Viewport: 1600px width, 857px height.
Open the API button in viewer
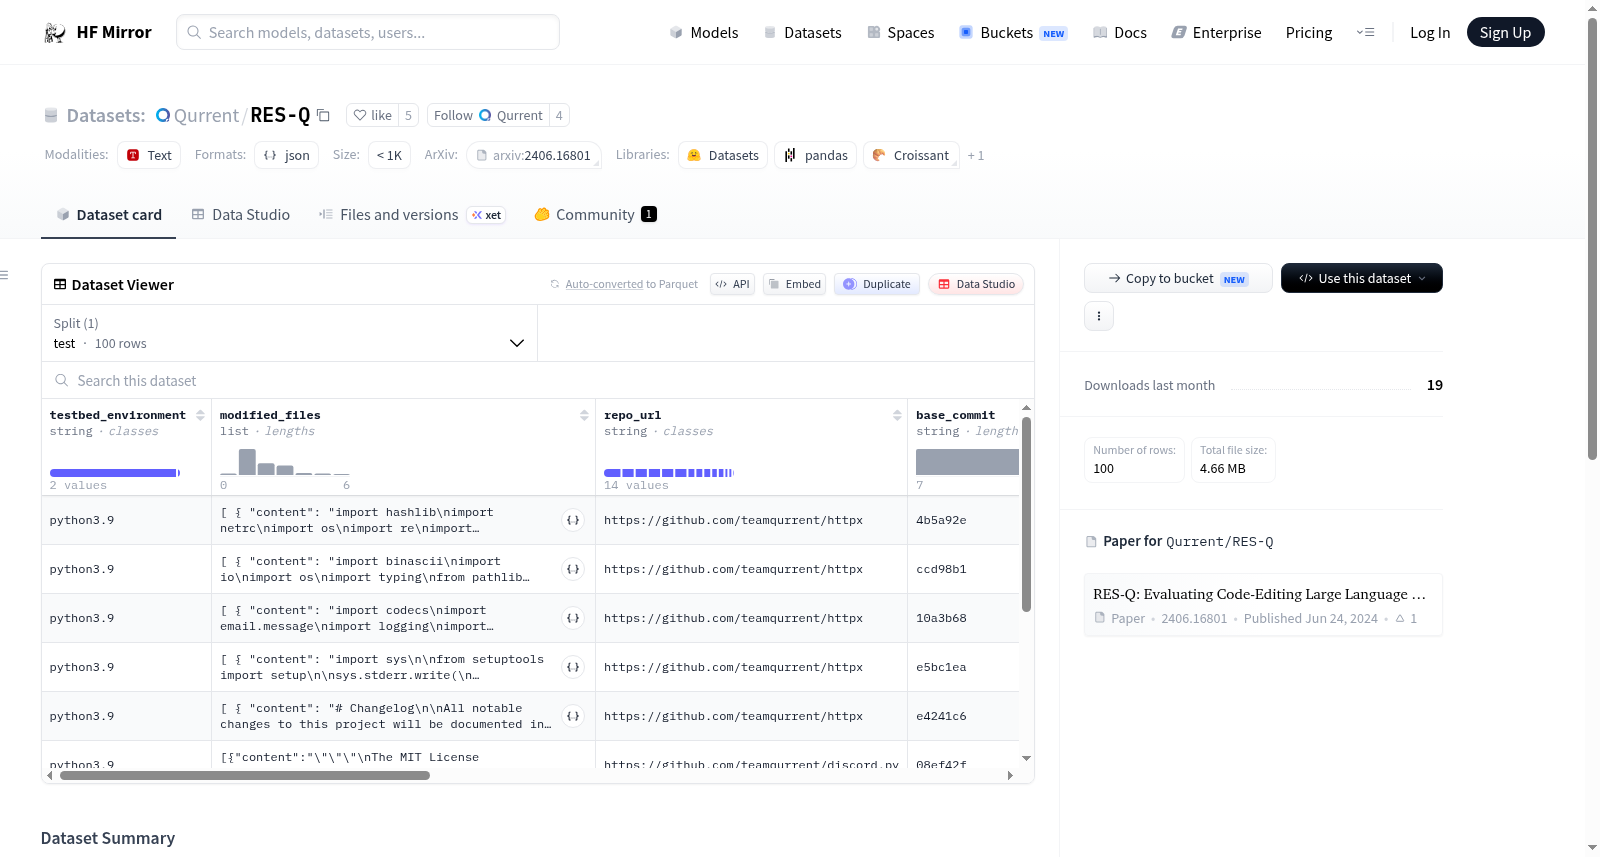pos(732,284)
